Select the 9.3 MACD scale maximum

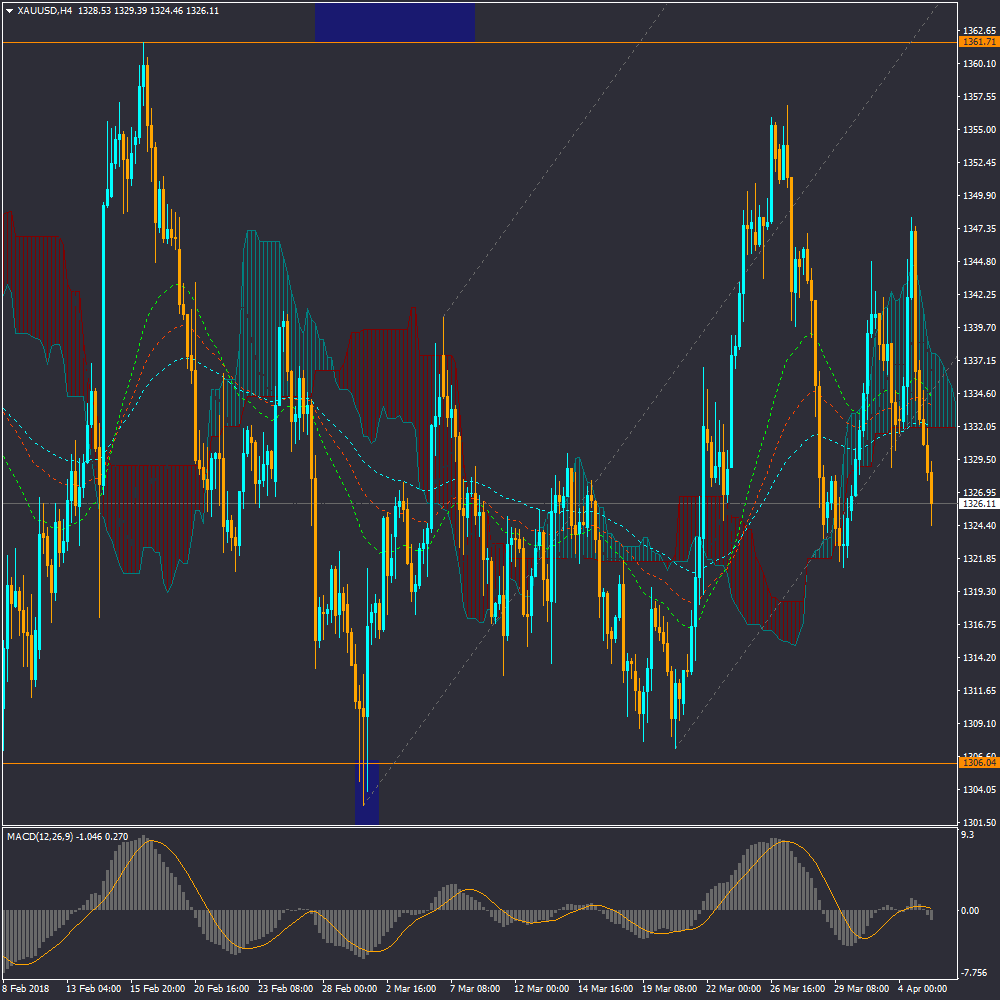click(966, 834)
